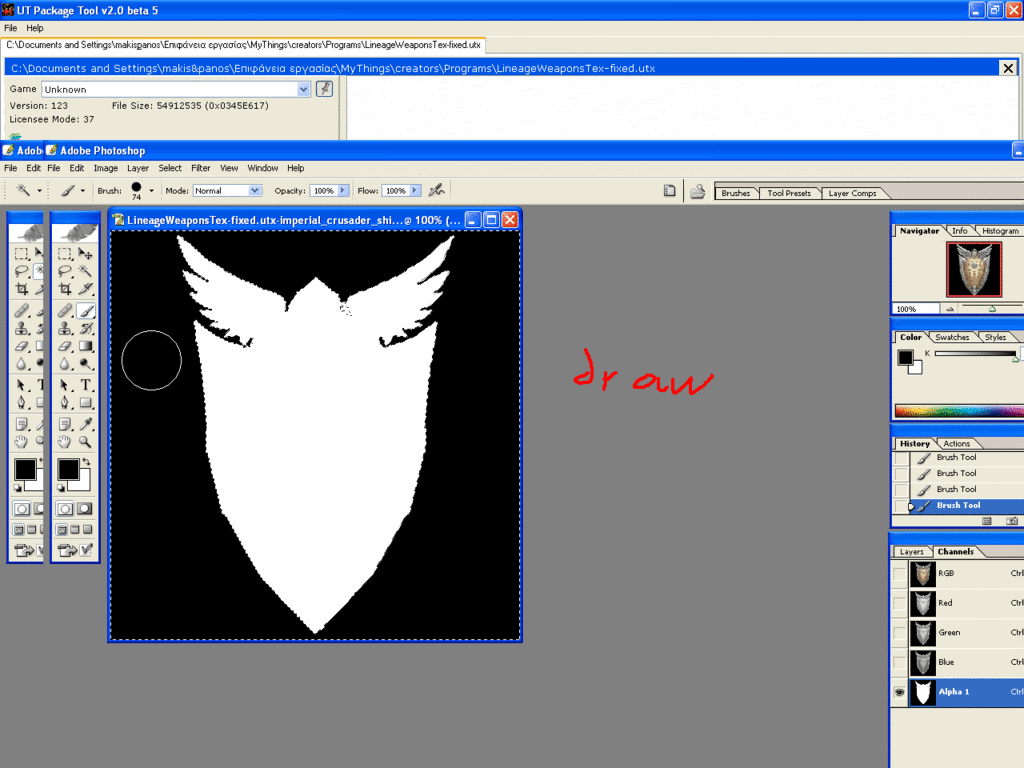Select the Type tool in the toolbox
1024x768 pixels.
click(86, 385)
